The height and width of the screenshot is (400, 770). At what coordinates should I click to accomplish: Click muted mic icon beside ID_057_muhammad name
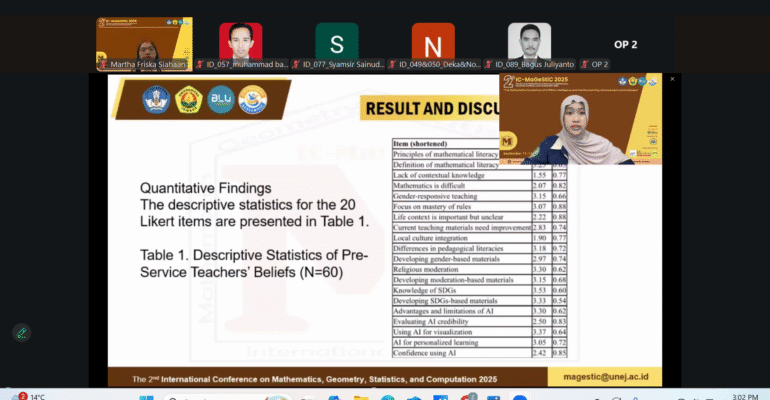point(200,65)
